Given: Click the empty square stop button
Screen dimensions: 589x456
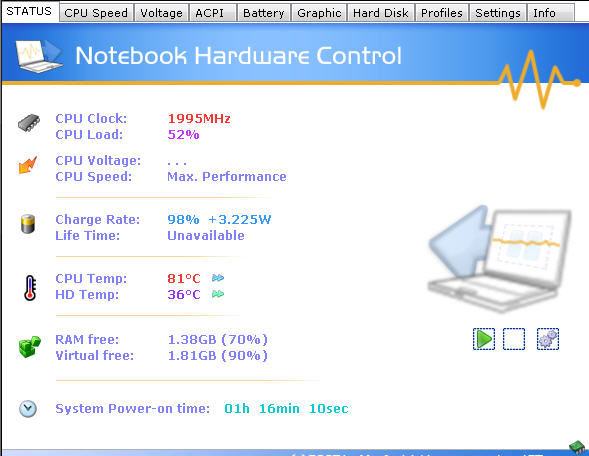Looking at the screenshot, I should pyautogui.click(x=514, y=339).
